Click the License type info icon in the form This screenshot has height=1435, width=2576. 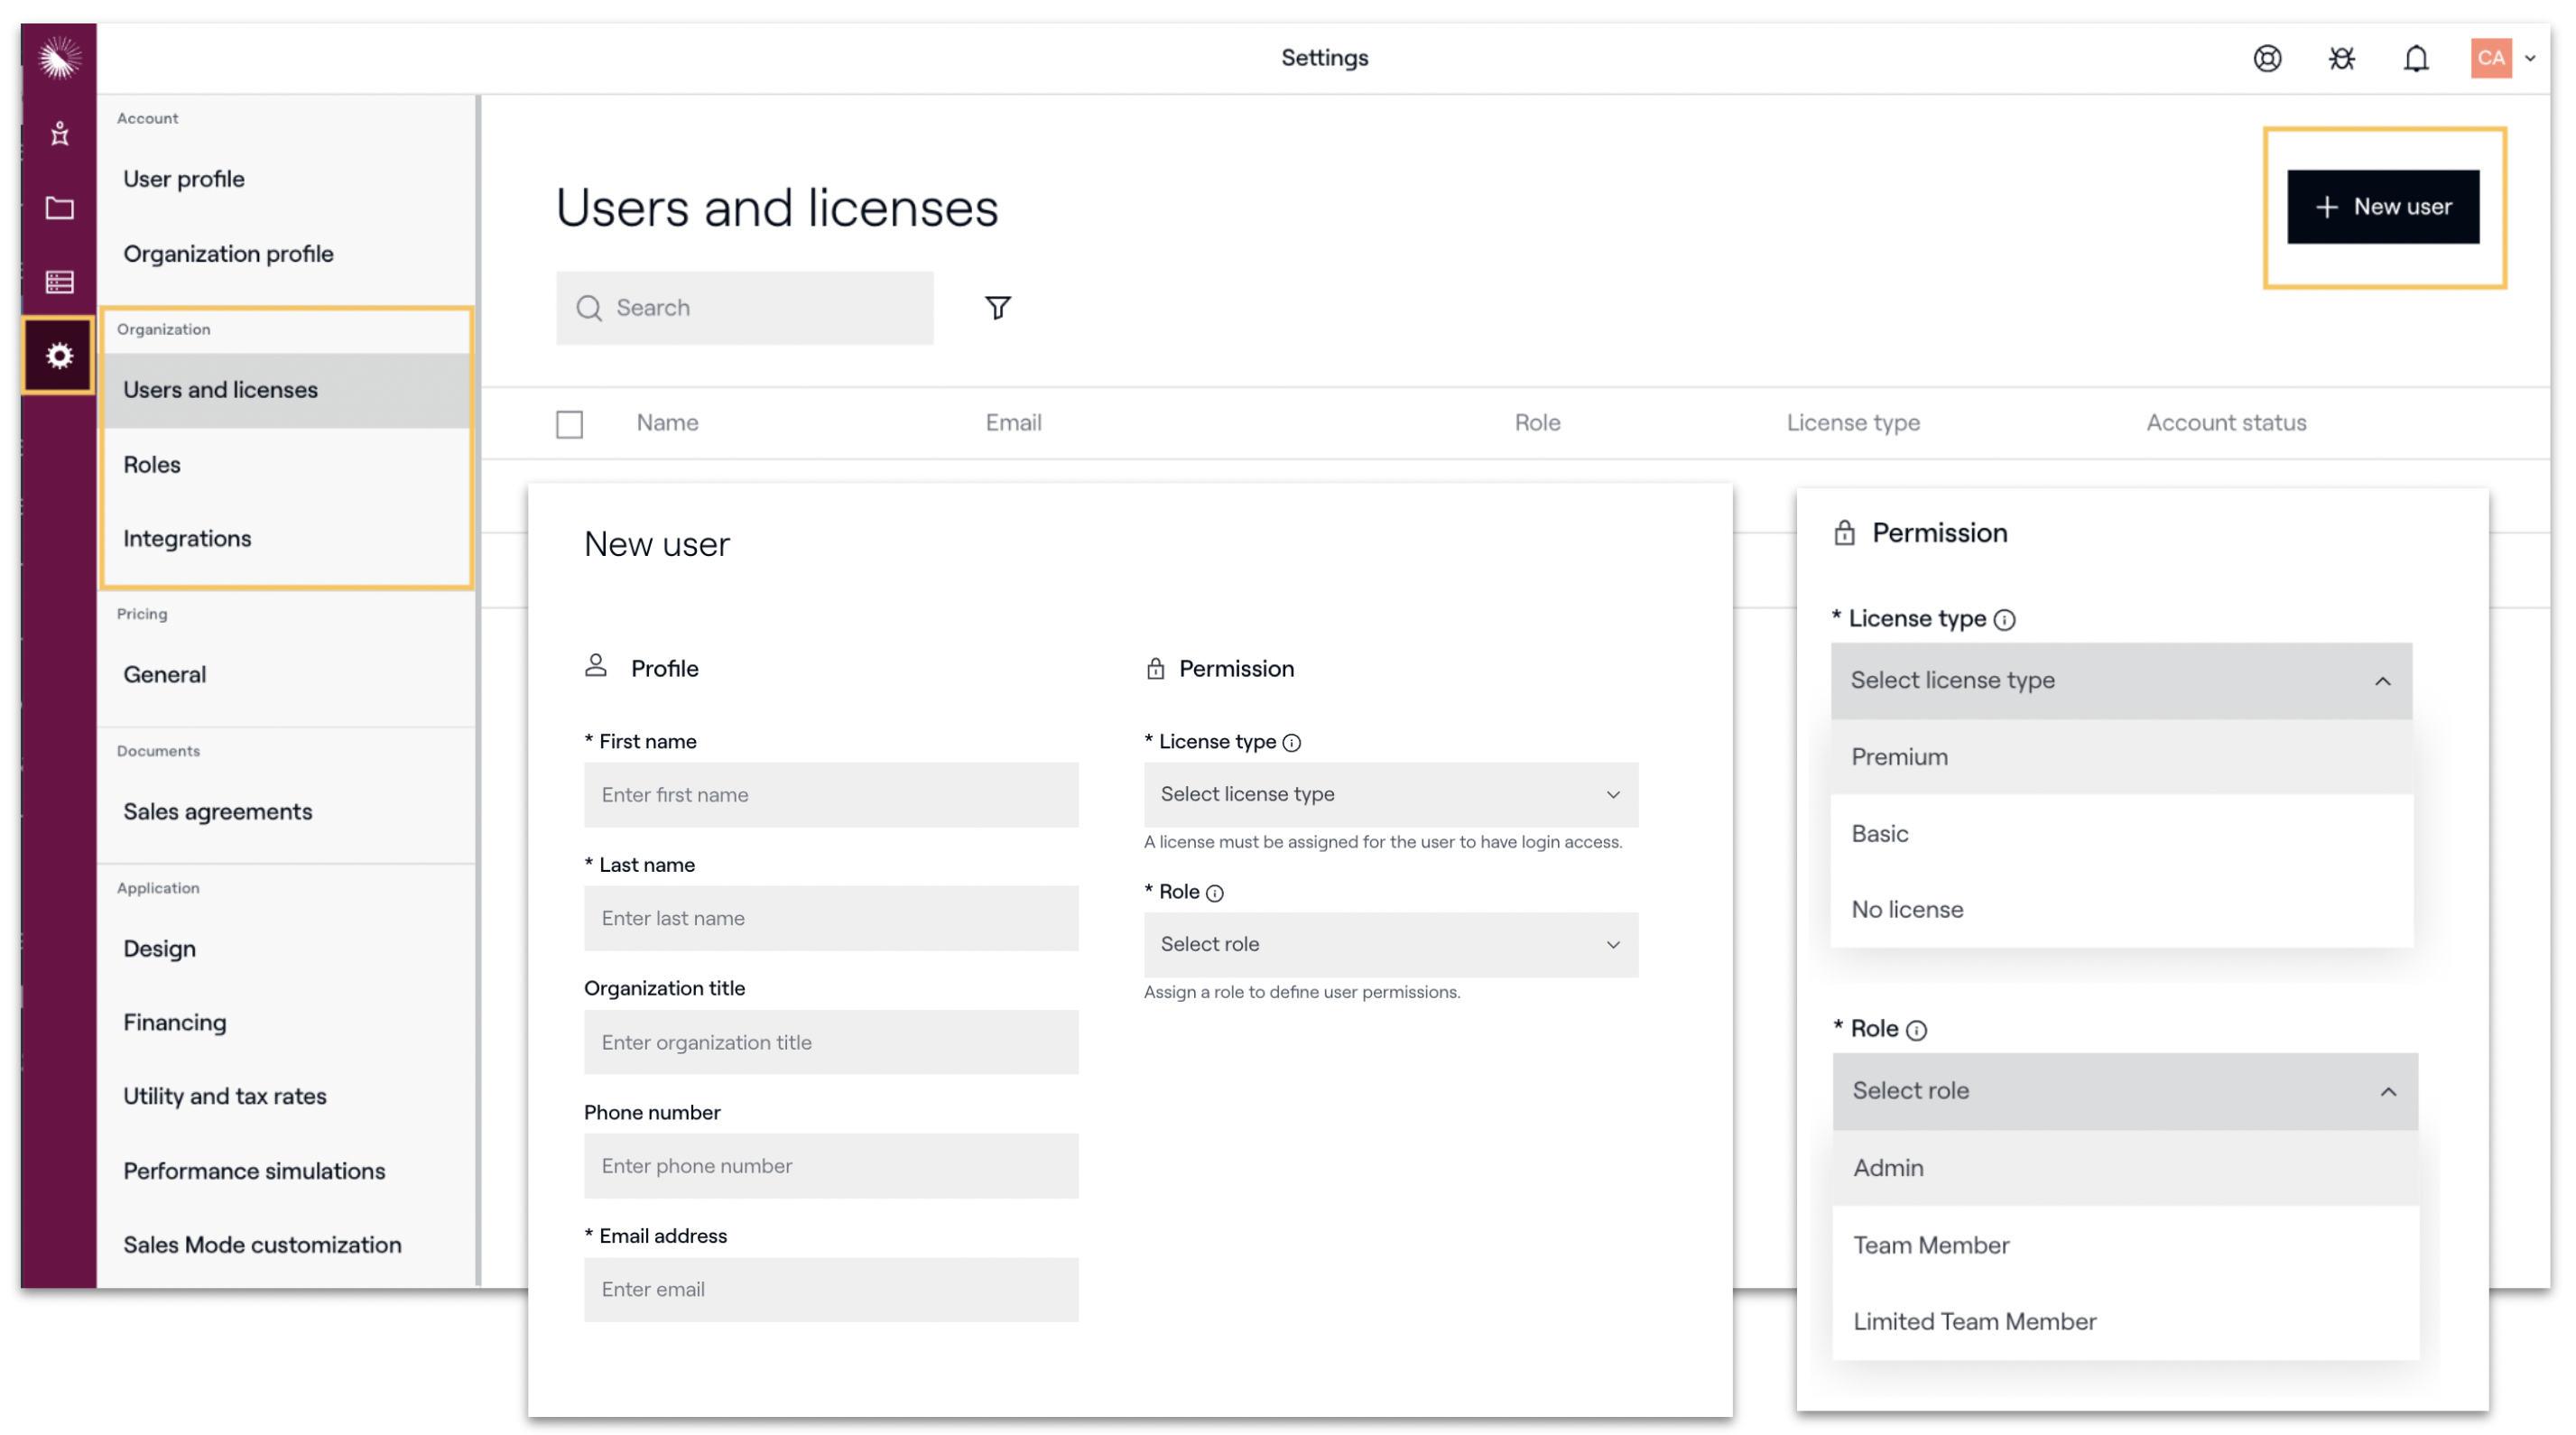coord(1292,742)
